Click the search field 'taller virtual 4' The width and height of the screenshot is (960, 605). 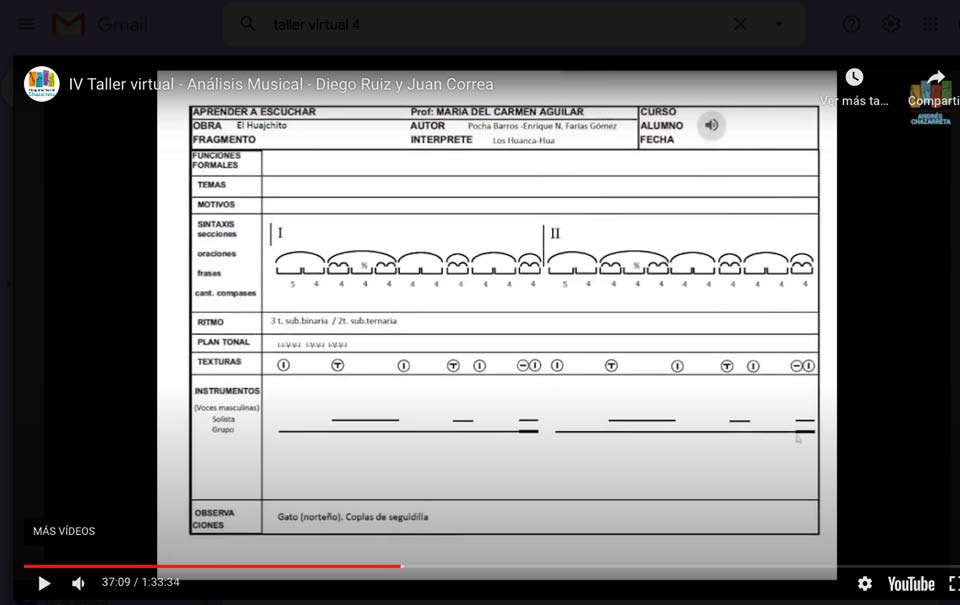(480, 24)
